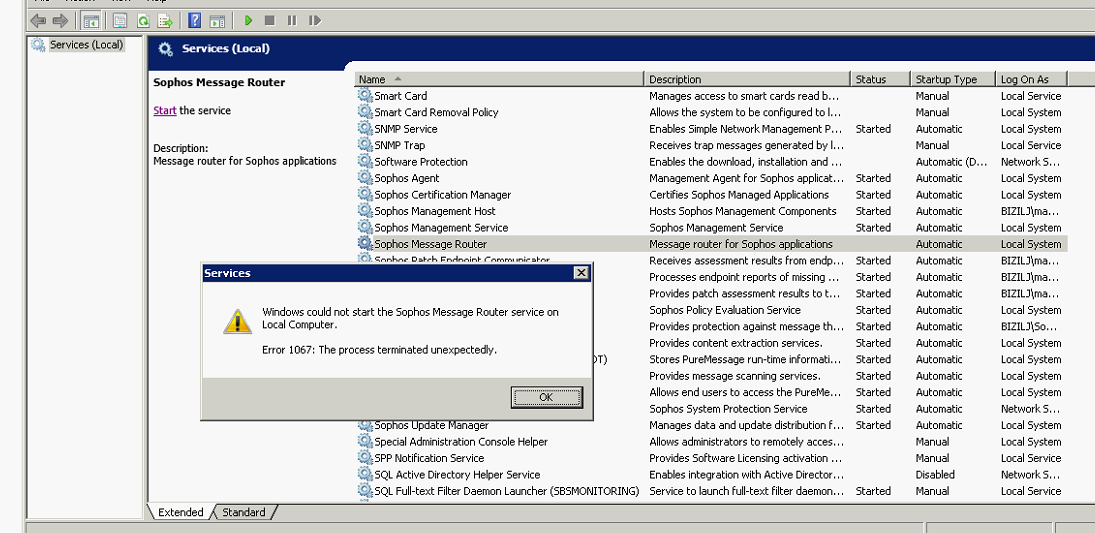Close the Services error dialog with X
Viewport: 1095px width, 533px height.
pos(581,273)
